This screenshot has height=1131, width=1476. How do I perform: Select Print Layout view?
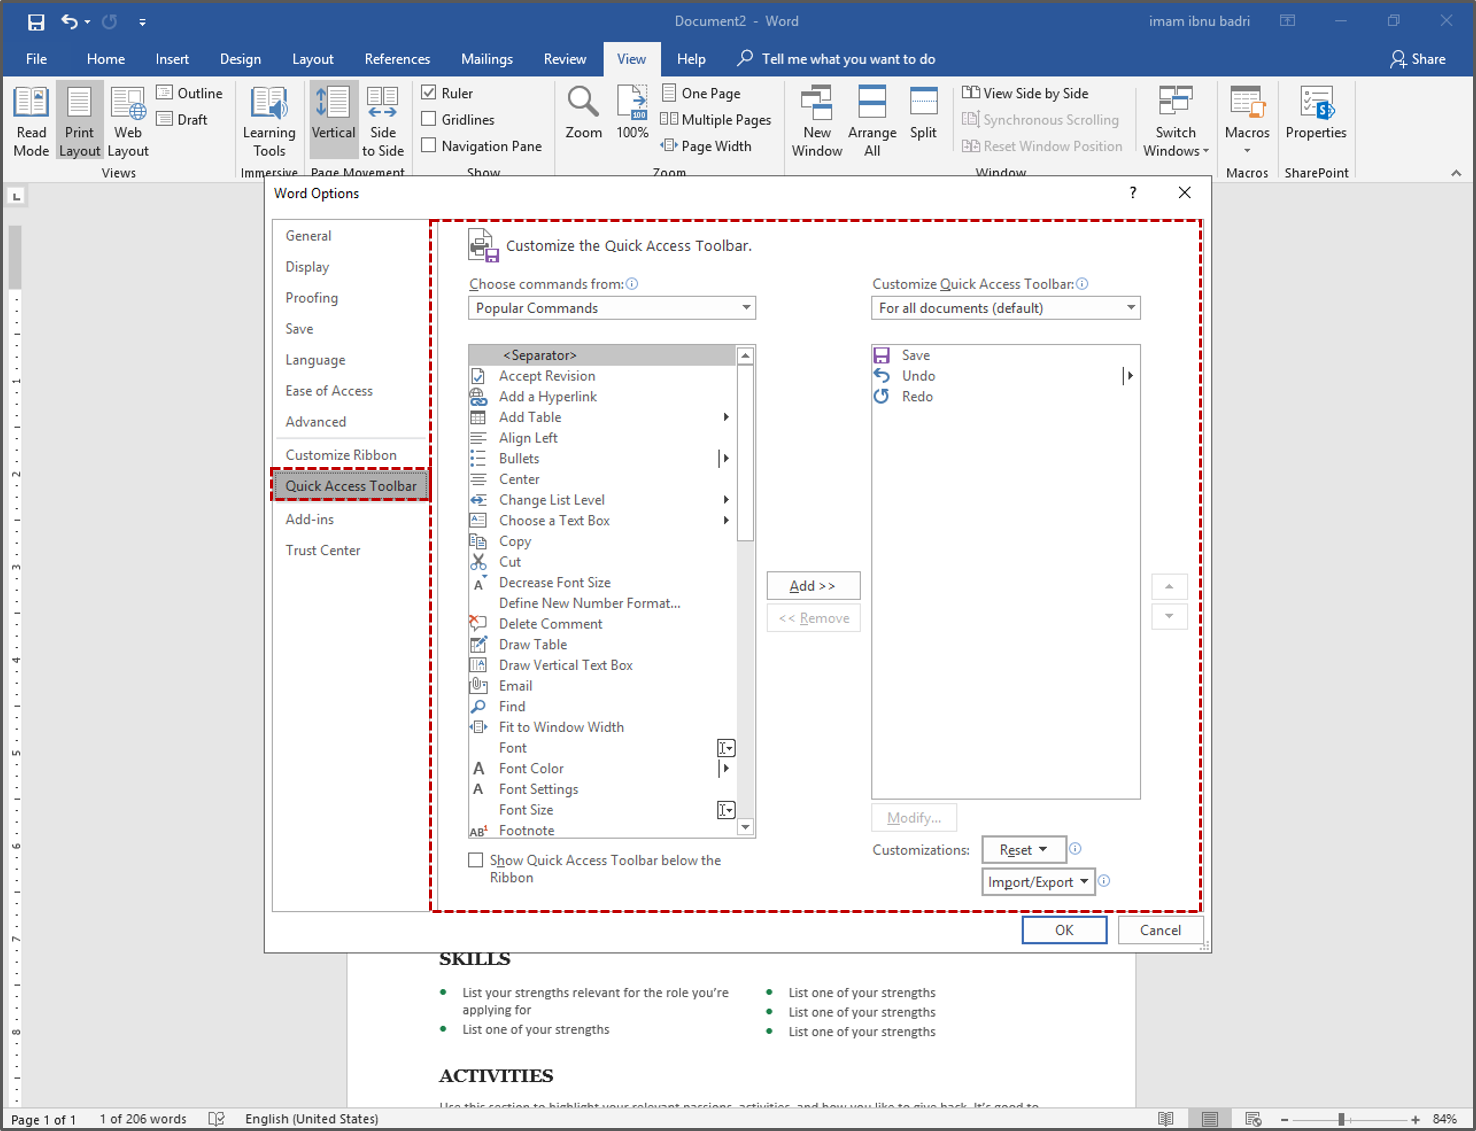click(79, 121)
